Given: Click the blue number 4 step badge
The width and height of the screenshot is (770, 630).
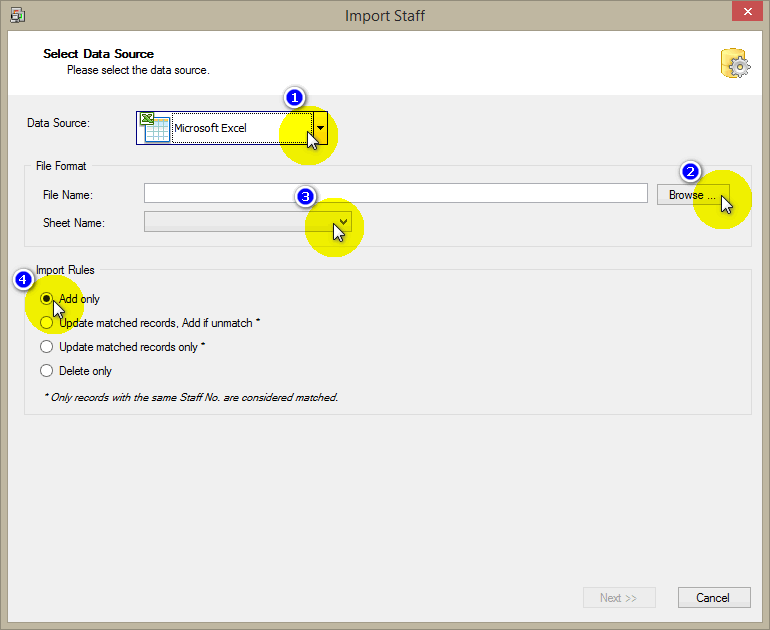Looking at the screenshot, I should pos(23,279).
